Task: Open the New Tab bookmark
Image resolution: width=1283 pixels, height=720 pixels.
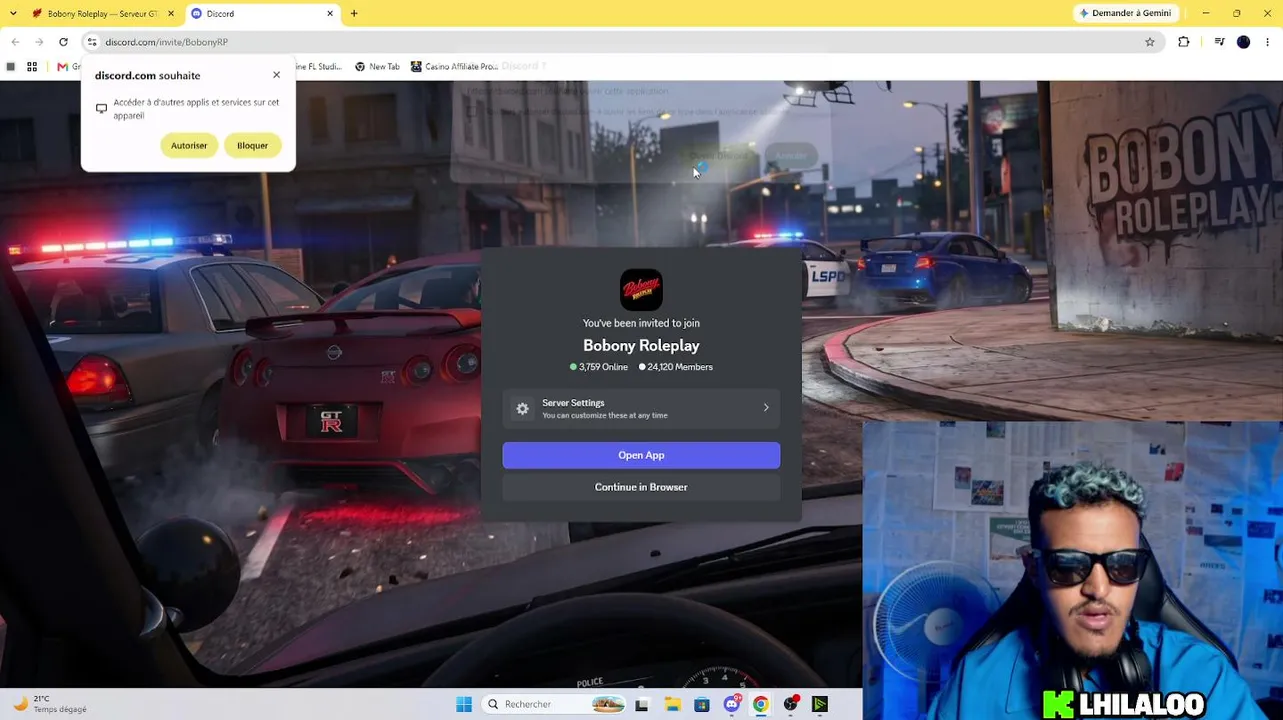Action: [x=377, y=67]
